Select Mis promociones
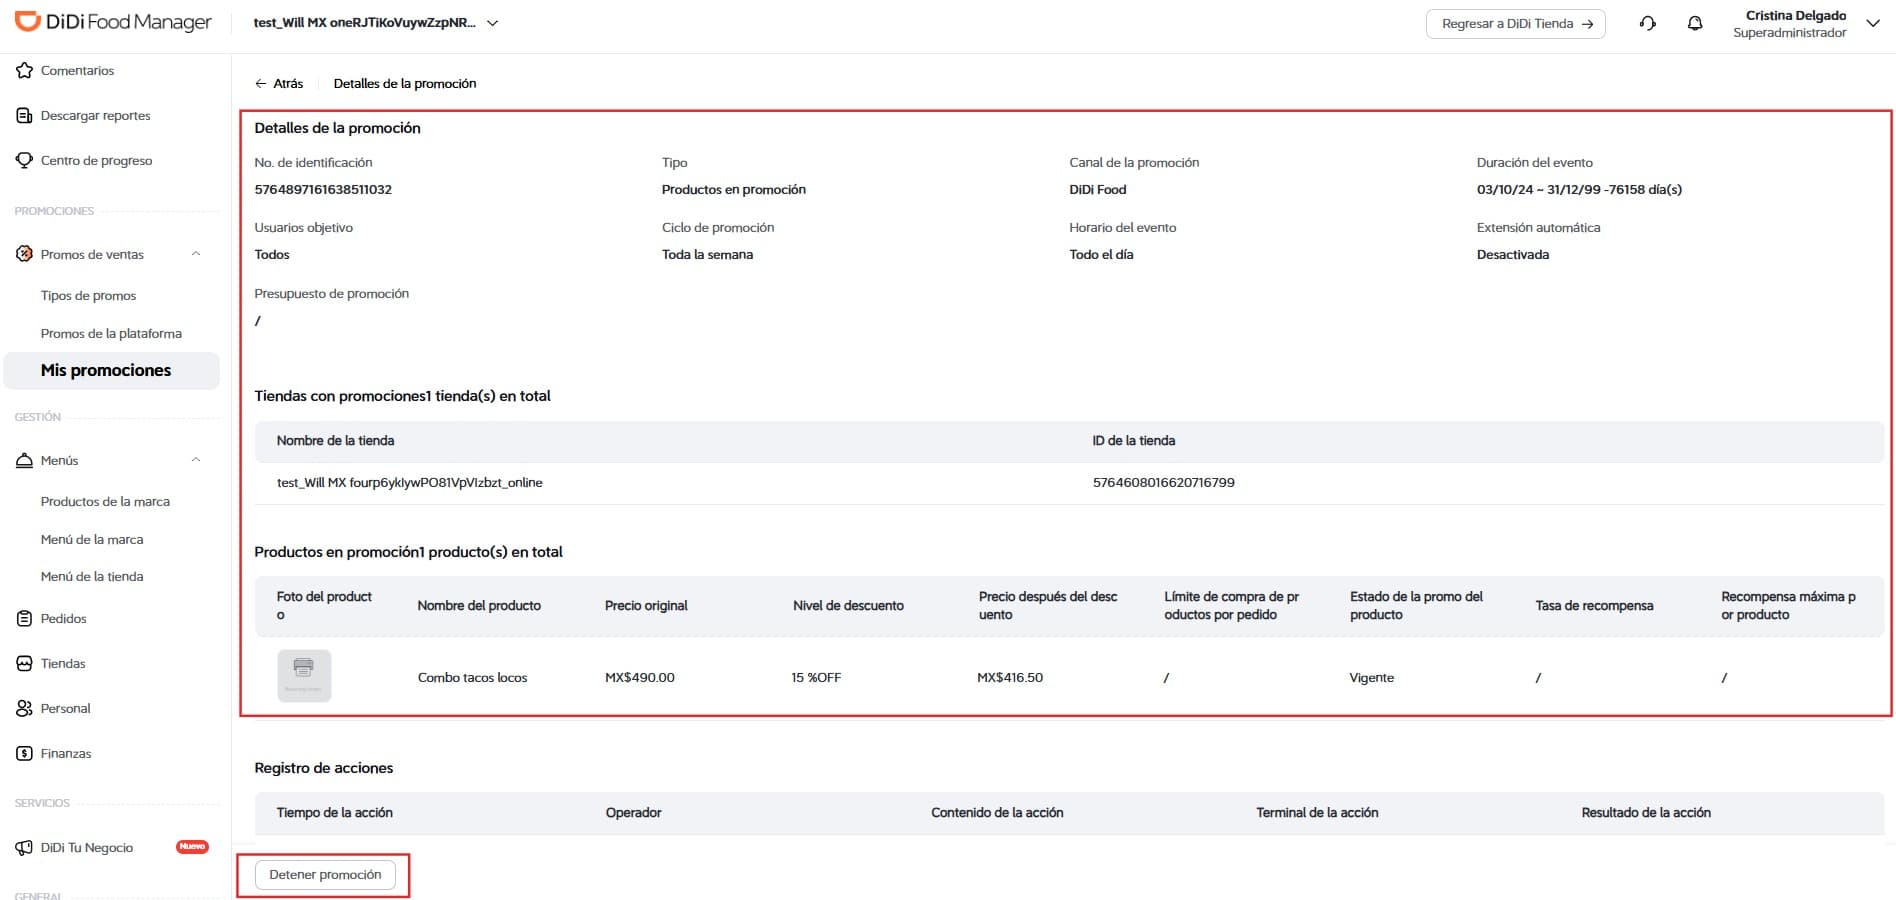Image resolution: width=1896 pixels, height=900 pixels. click(x=112, y=370)
